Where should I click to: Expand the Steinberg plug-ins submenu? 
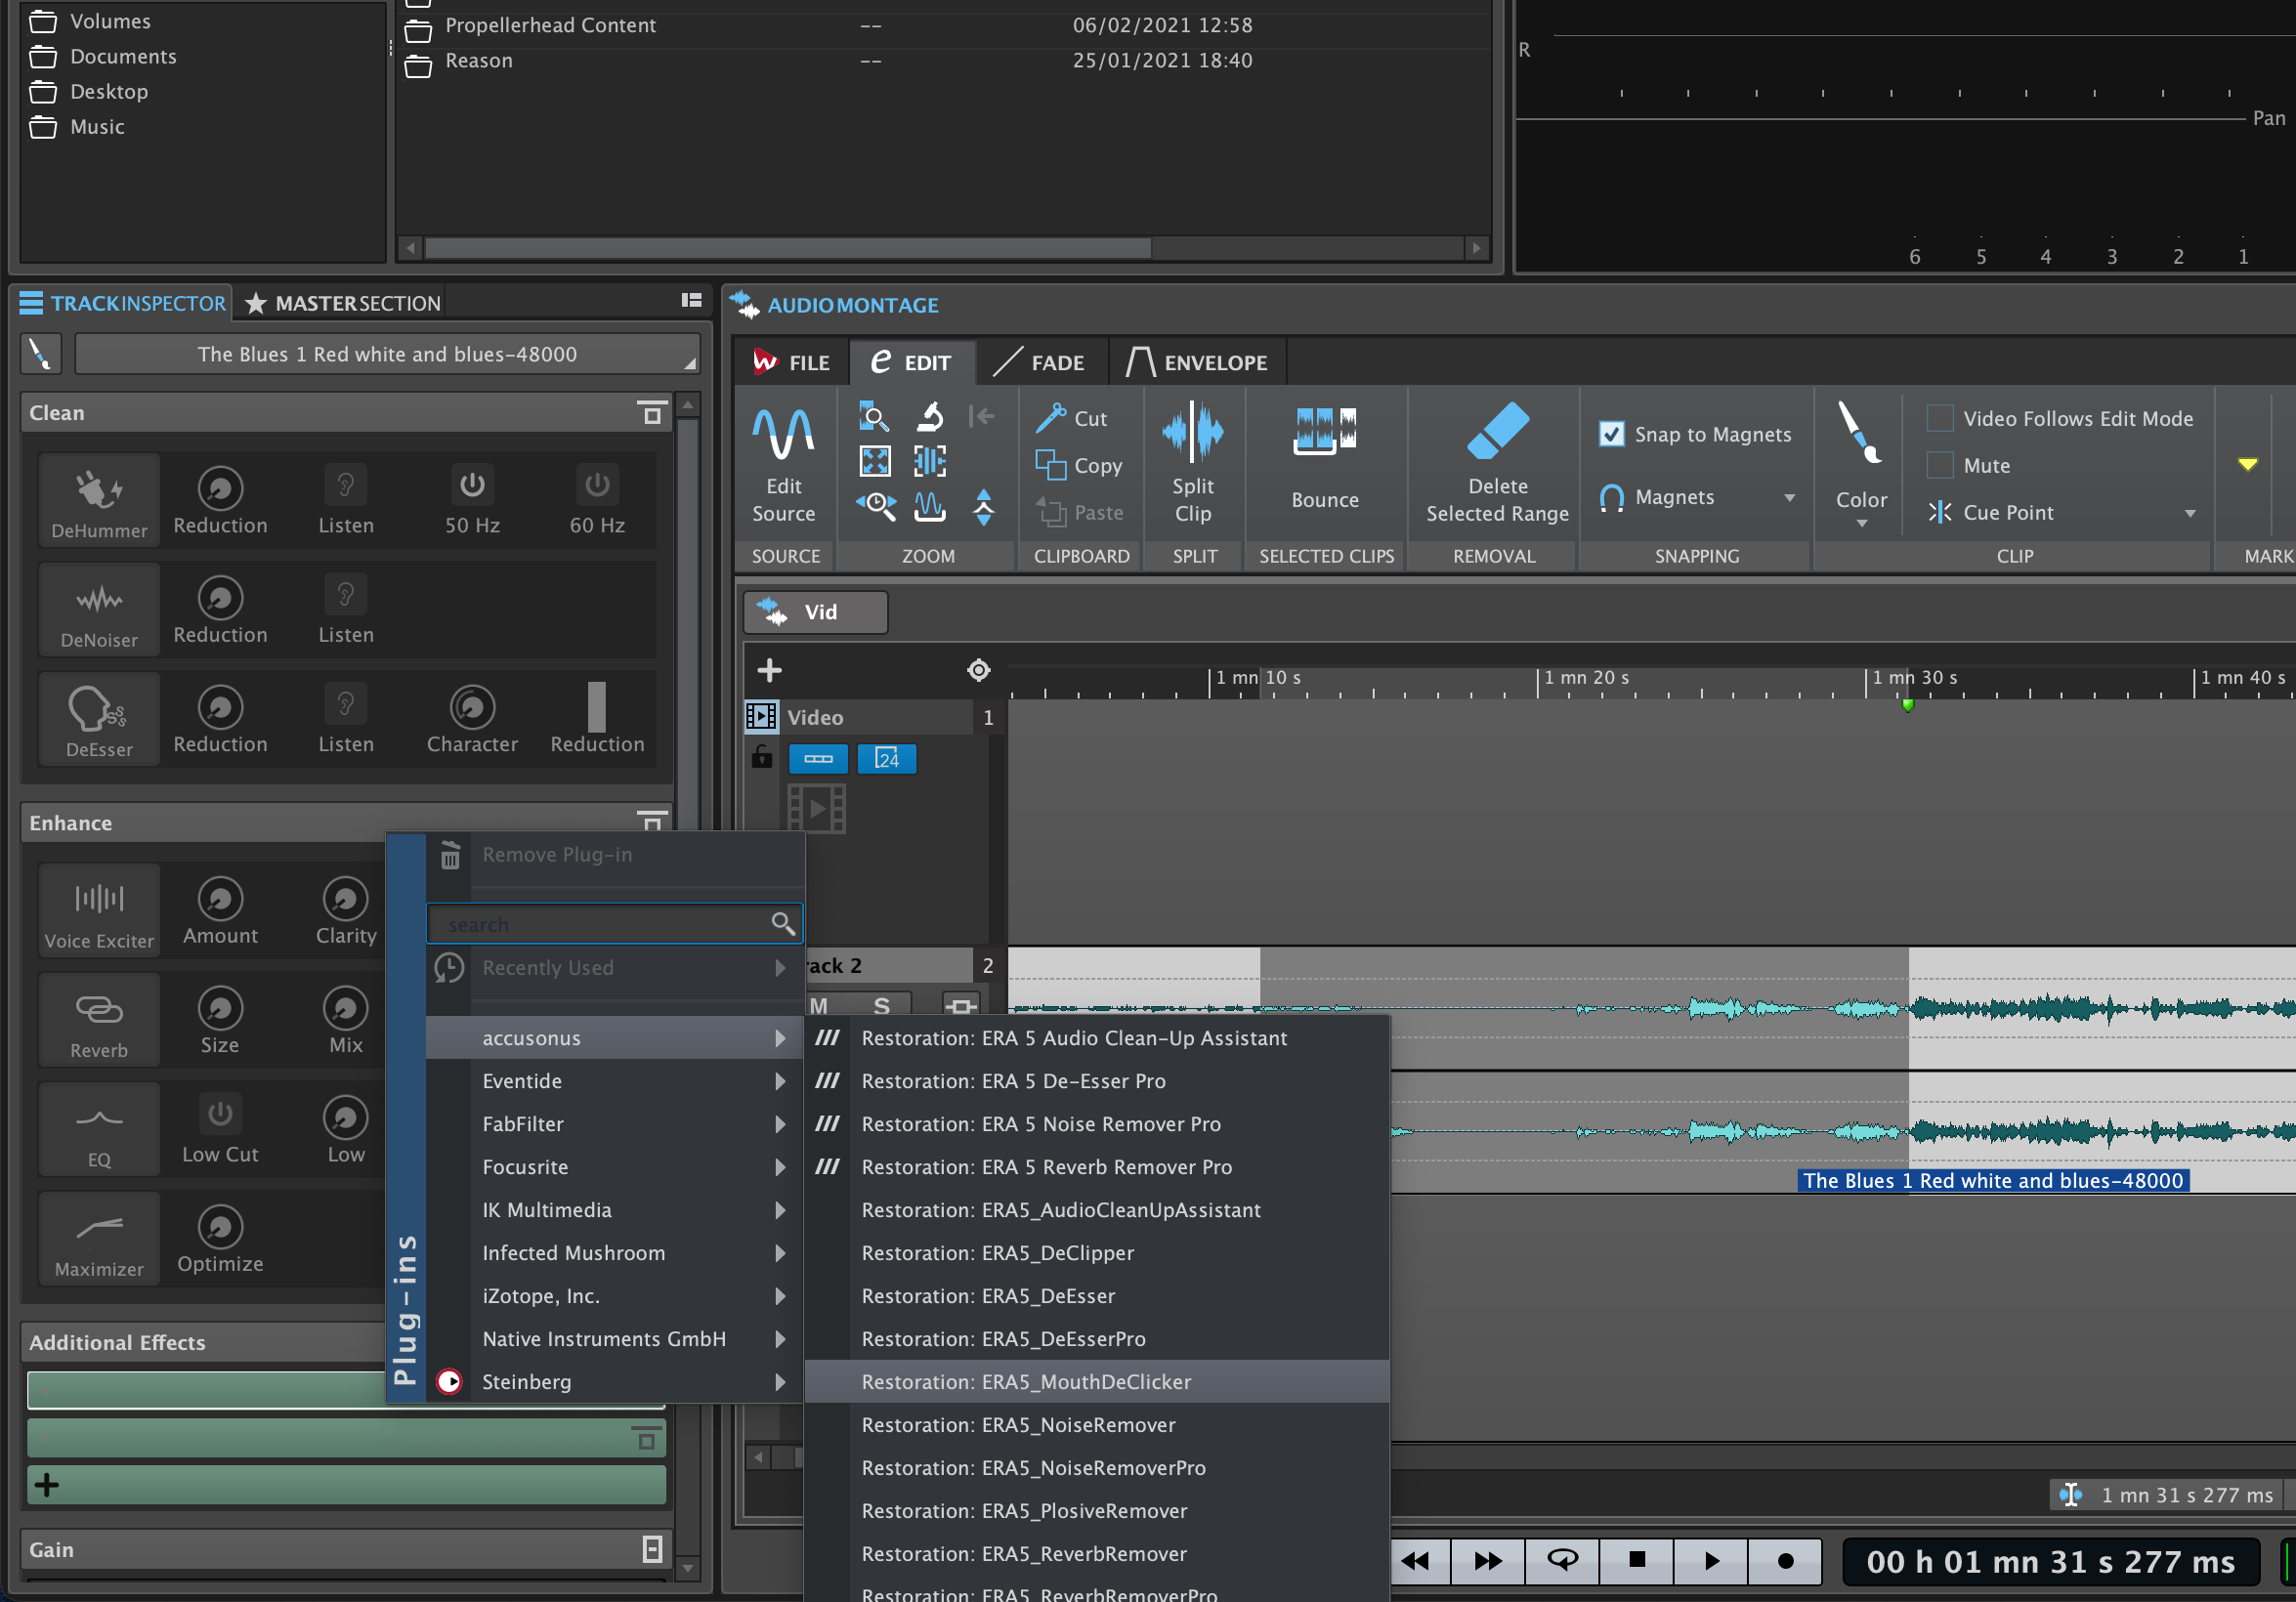(614, 1382)
